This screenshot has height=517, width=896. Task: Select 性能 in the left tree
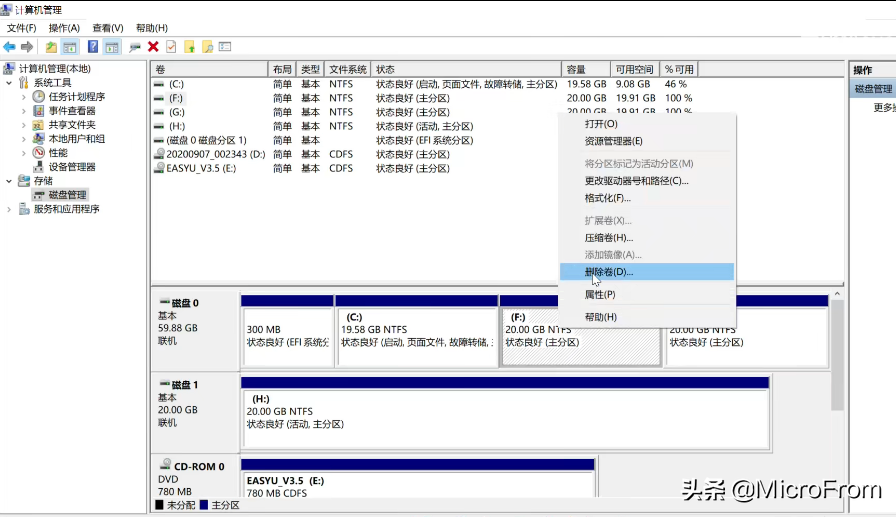tap(58, 153)
